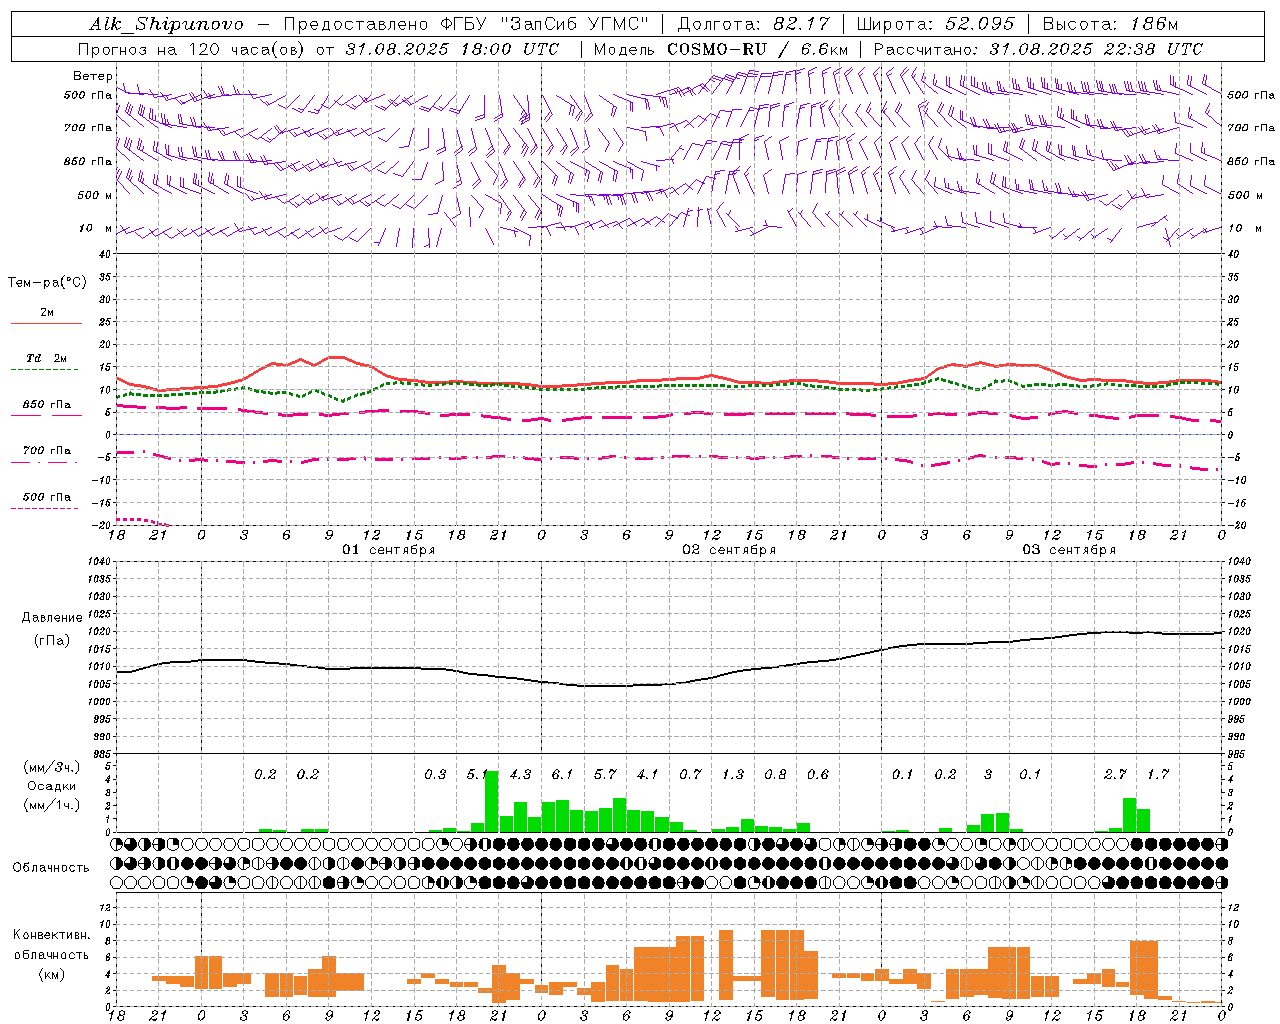The width and height of the screenshot is (1280, 1024).
Task: Click the tallest green precipitation bar
Action: [x=491, y=802]
